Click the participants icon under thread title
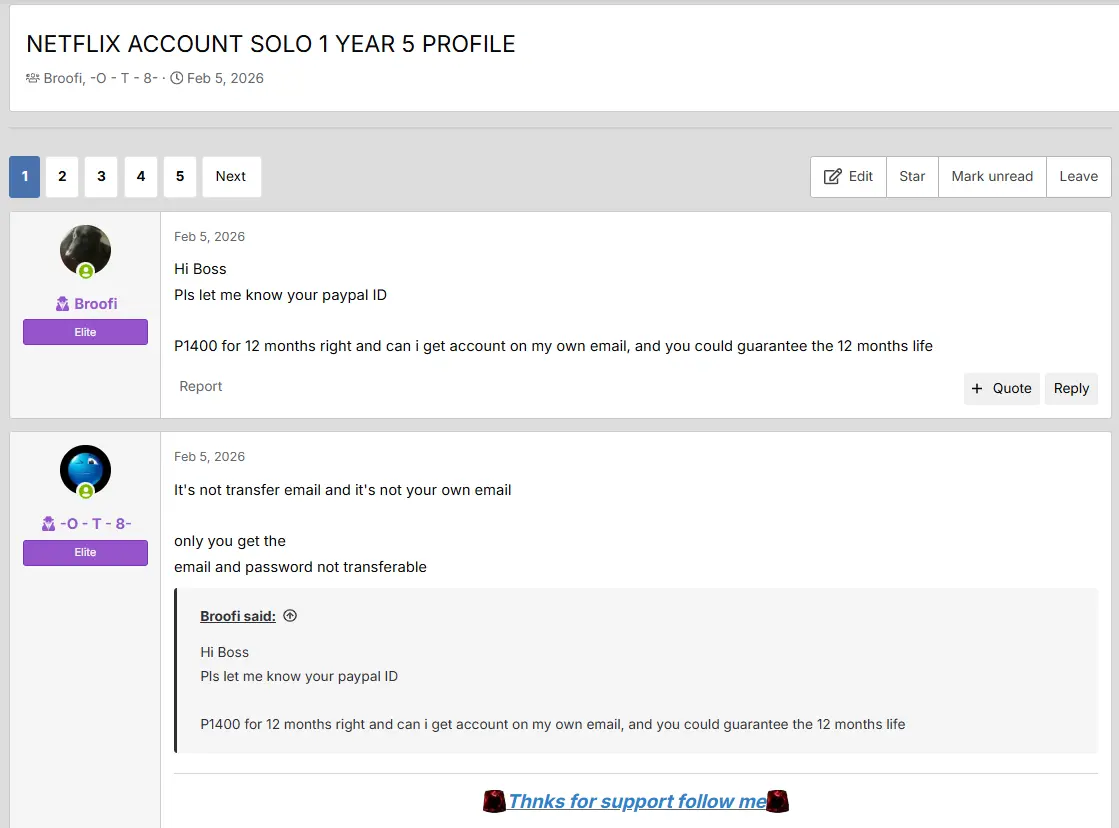 click(x=33, y=78)
